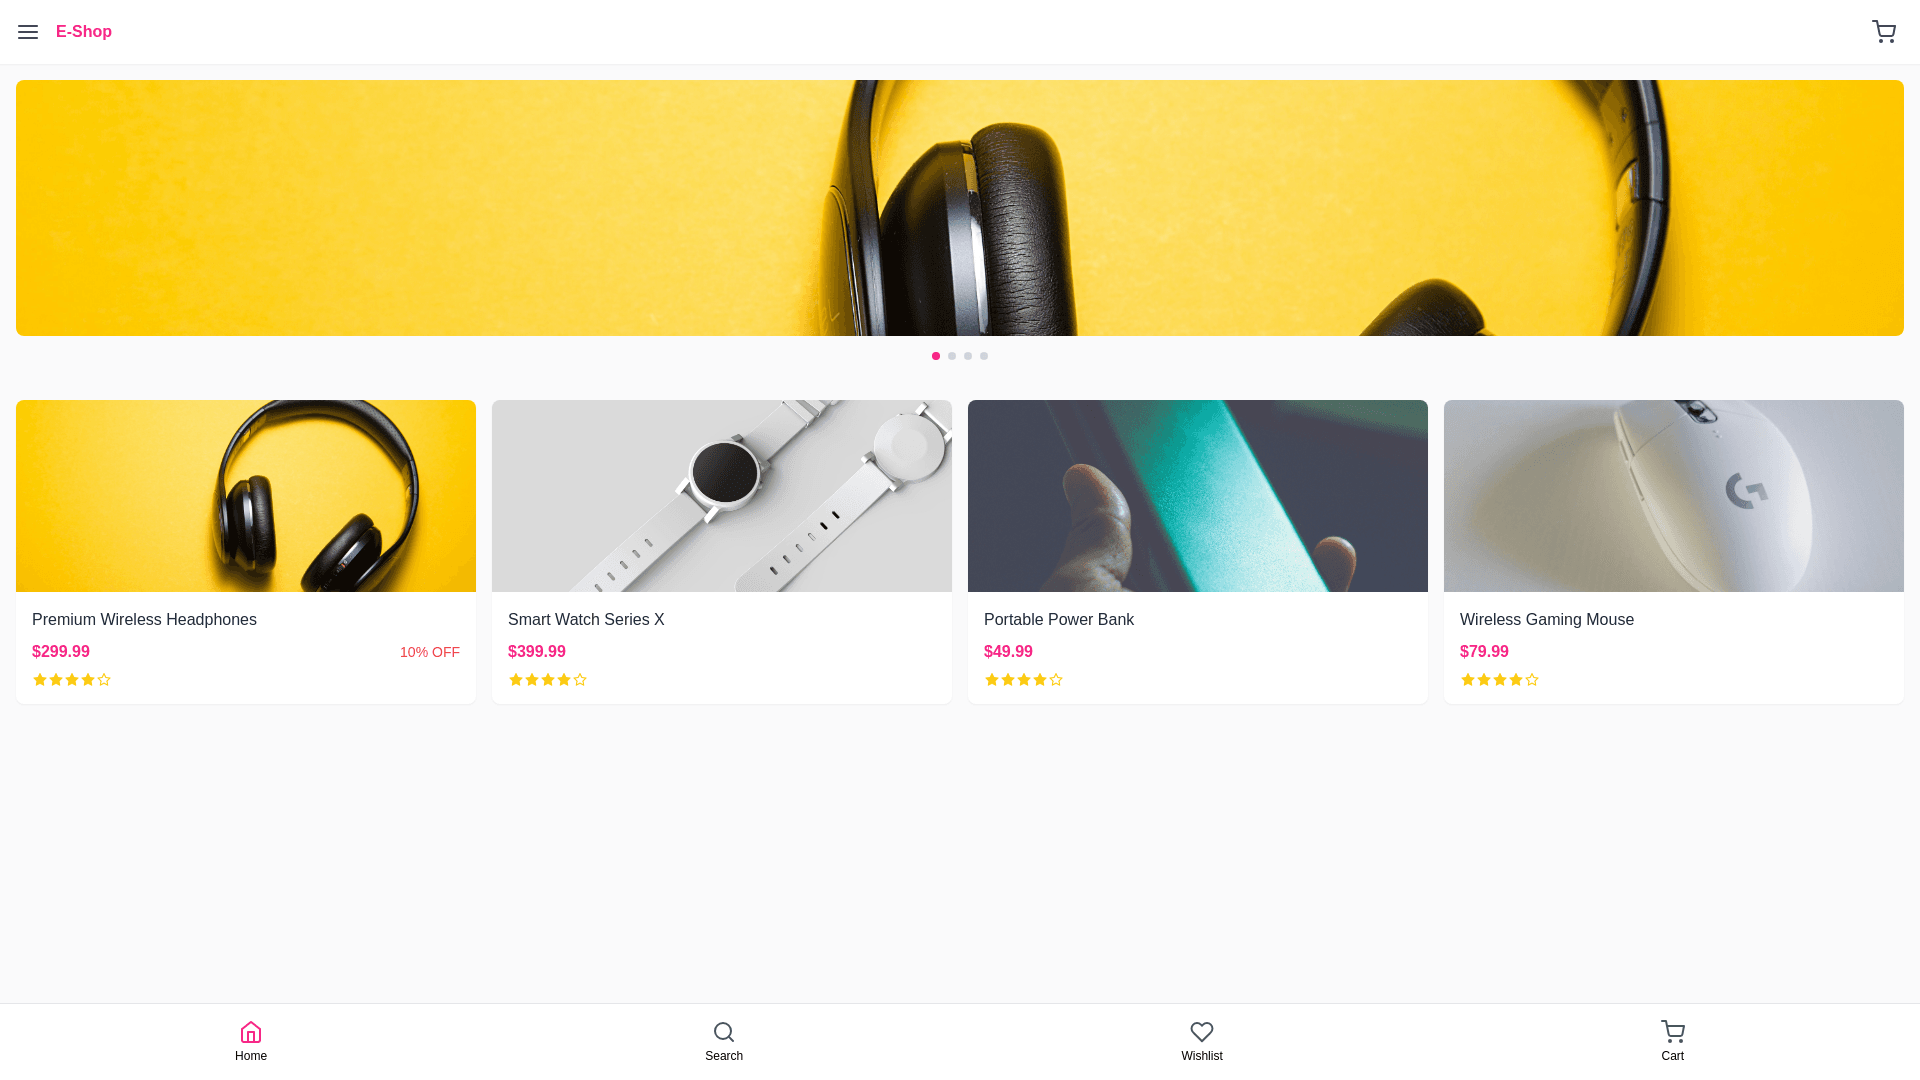The image size is (1920, 1080).
Task: Open the hamburger menu icon
Action: point(28,32)
